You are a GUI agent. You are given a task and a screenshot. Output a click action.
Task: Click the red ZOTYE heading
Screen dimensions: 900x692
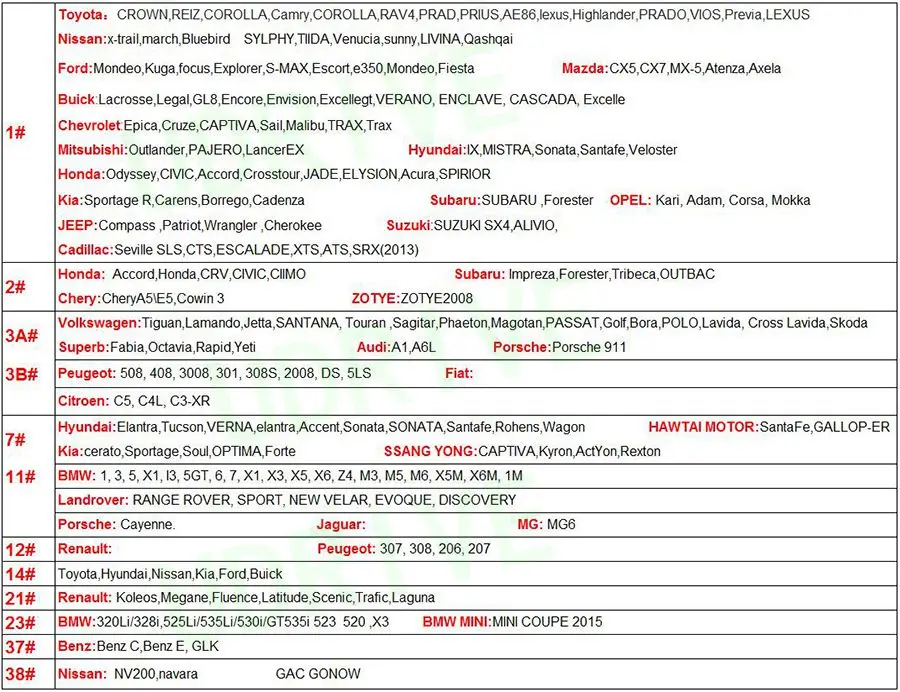[375, 298]
